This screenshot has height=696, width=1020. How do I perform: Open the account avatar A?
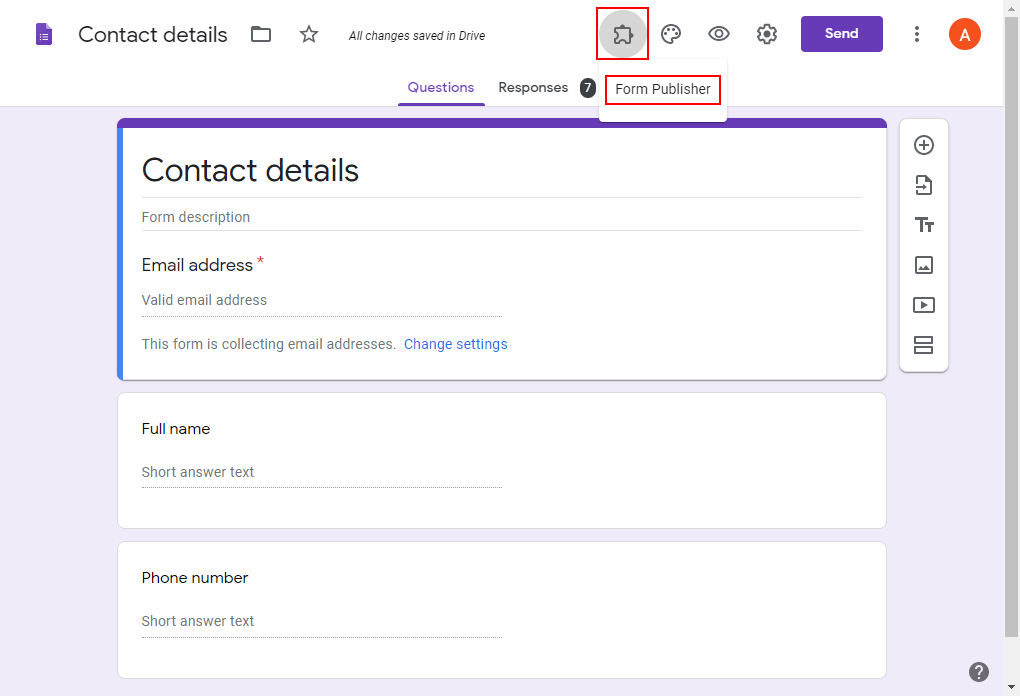coord(965,34)
